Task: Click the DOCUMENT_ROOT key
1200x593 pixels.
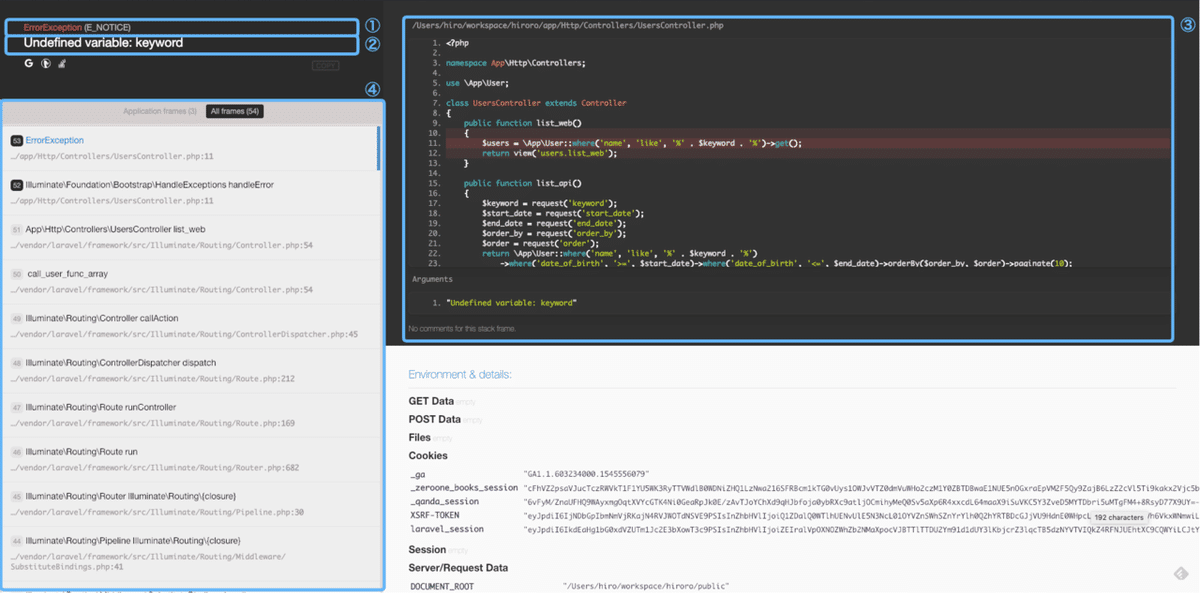Action: [442, 586]
